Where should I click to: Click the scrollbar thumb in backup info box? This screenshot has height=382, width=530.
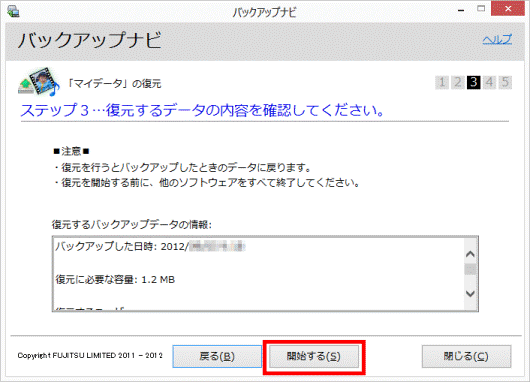coord(470,269)
